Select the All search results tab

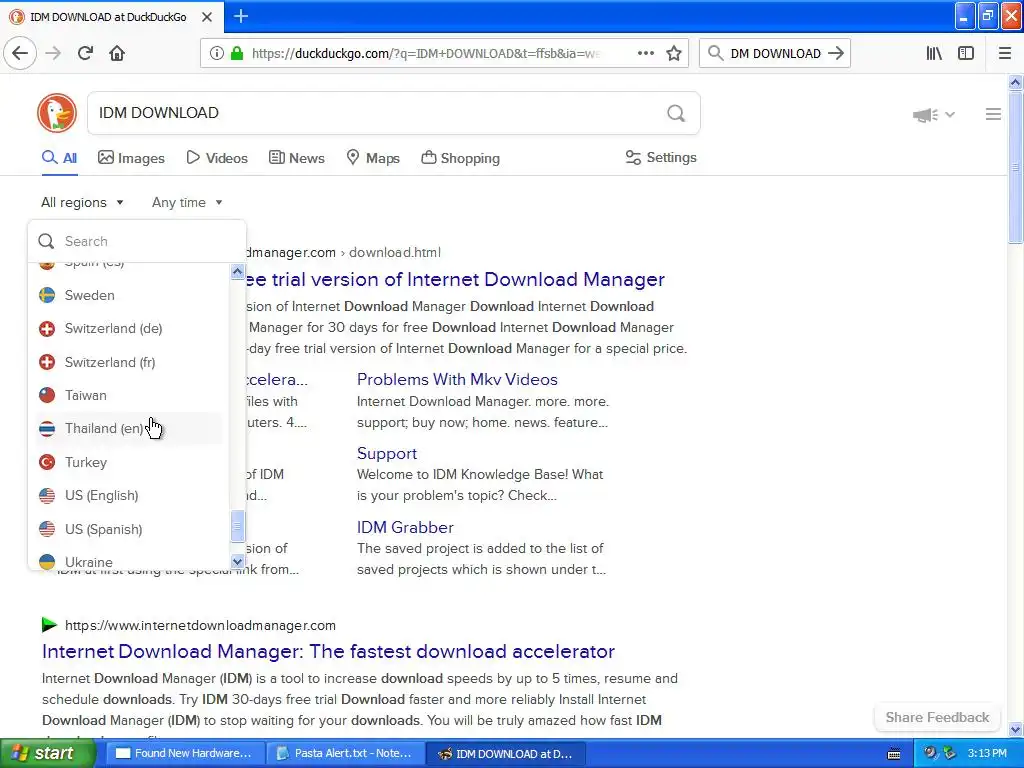click(x=59, y=158)
